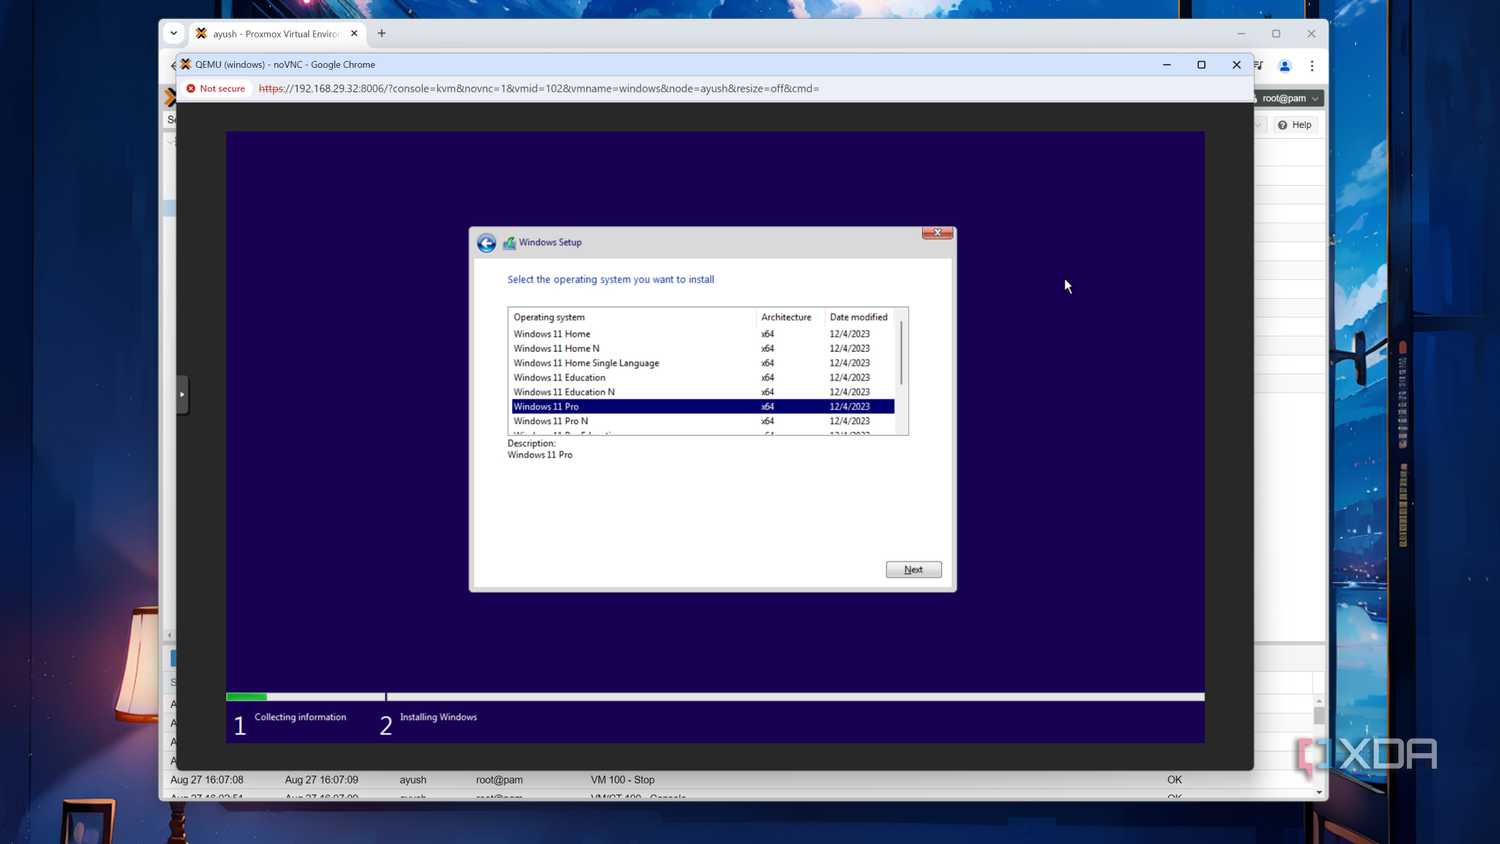Click the Not secure warning badge
The width and height of the screenshot is (1500, 844).
pyautogui.click(x=216, y=89)
